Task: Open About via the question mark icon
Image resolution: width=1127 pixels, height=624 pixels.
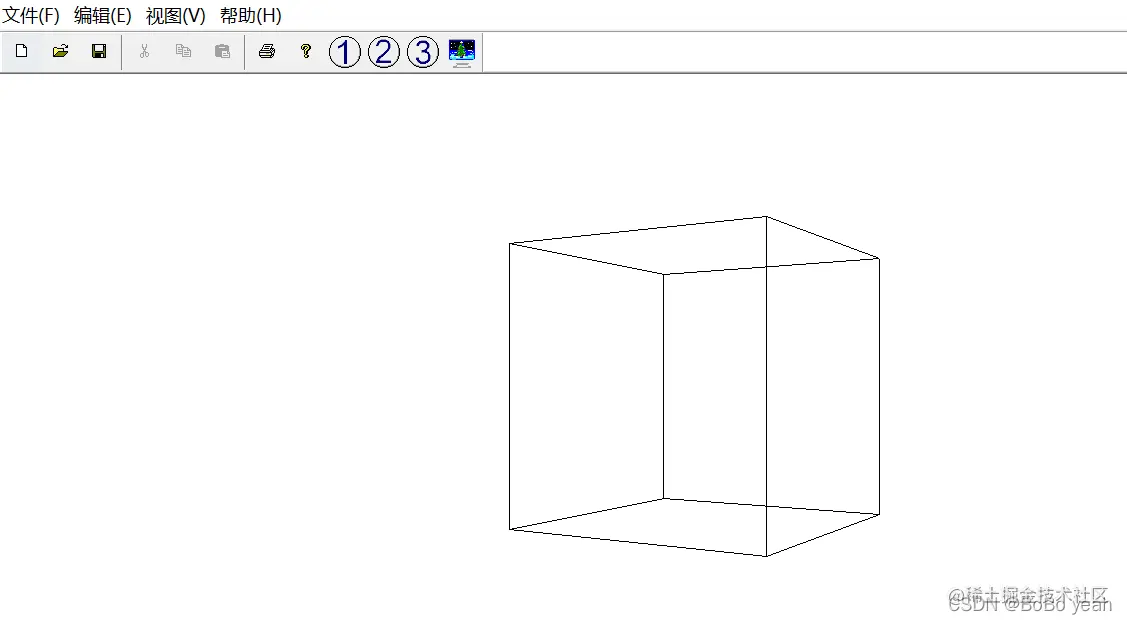Action: click(x=305, y=51)
